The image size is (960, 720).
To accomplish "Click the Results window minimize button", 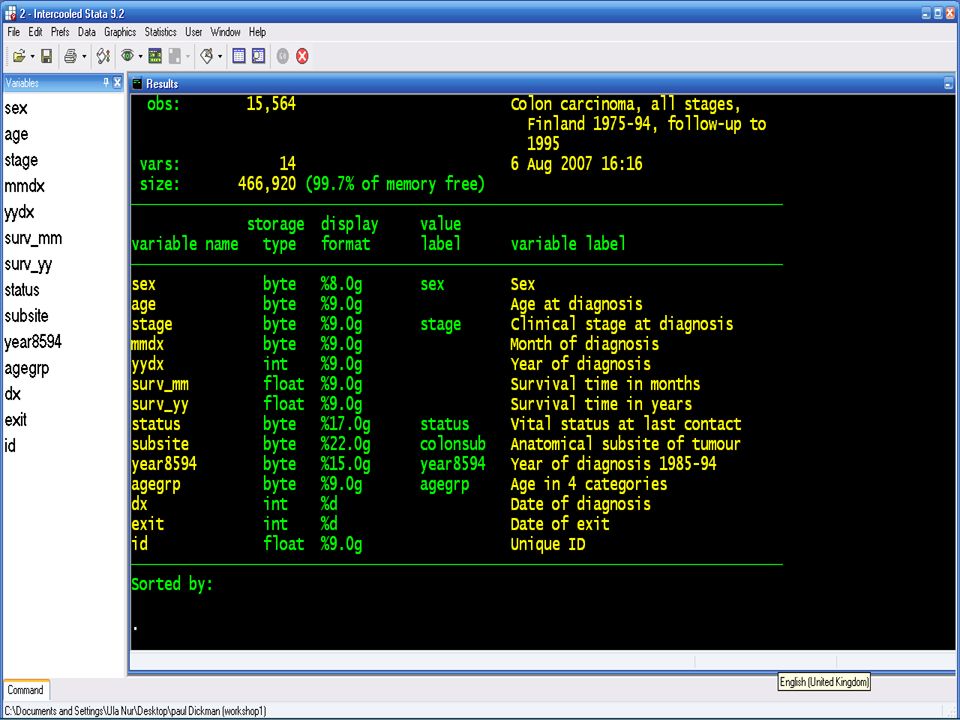I will (948, 84).
